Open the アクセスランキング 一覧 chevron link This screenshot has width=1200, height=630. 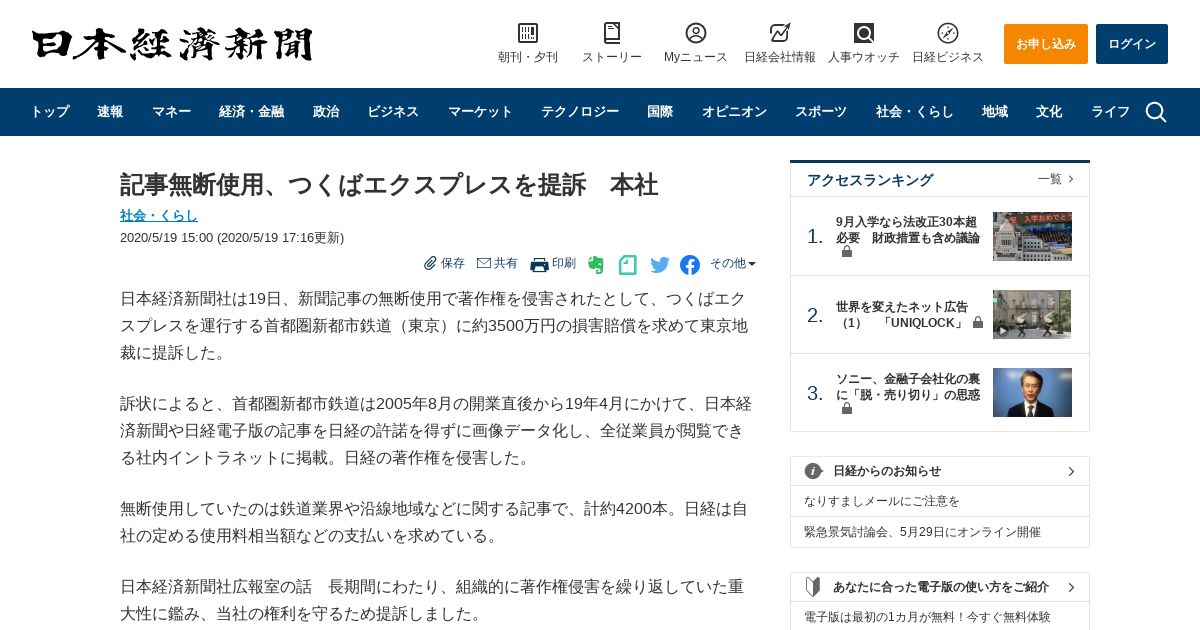tap(1056, 179)
